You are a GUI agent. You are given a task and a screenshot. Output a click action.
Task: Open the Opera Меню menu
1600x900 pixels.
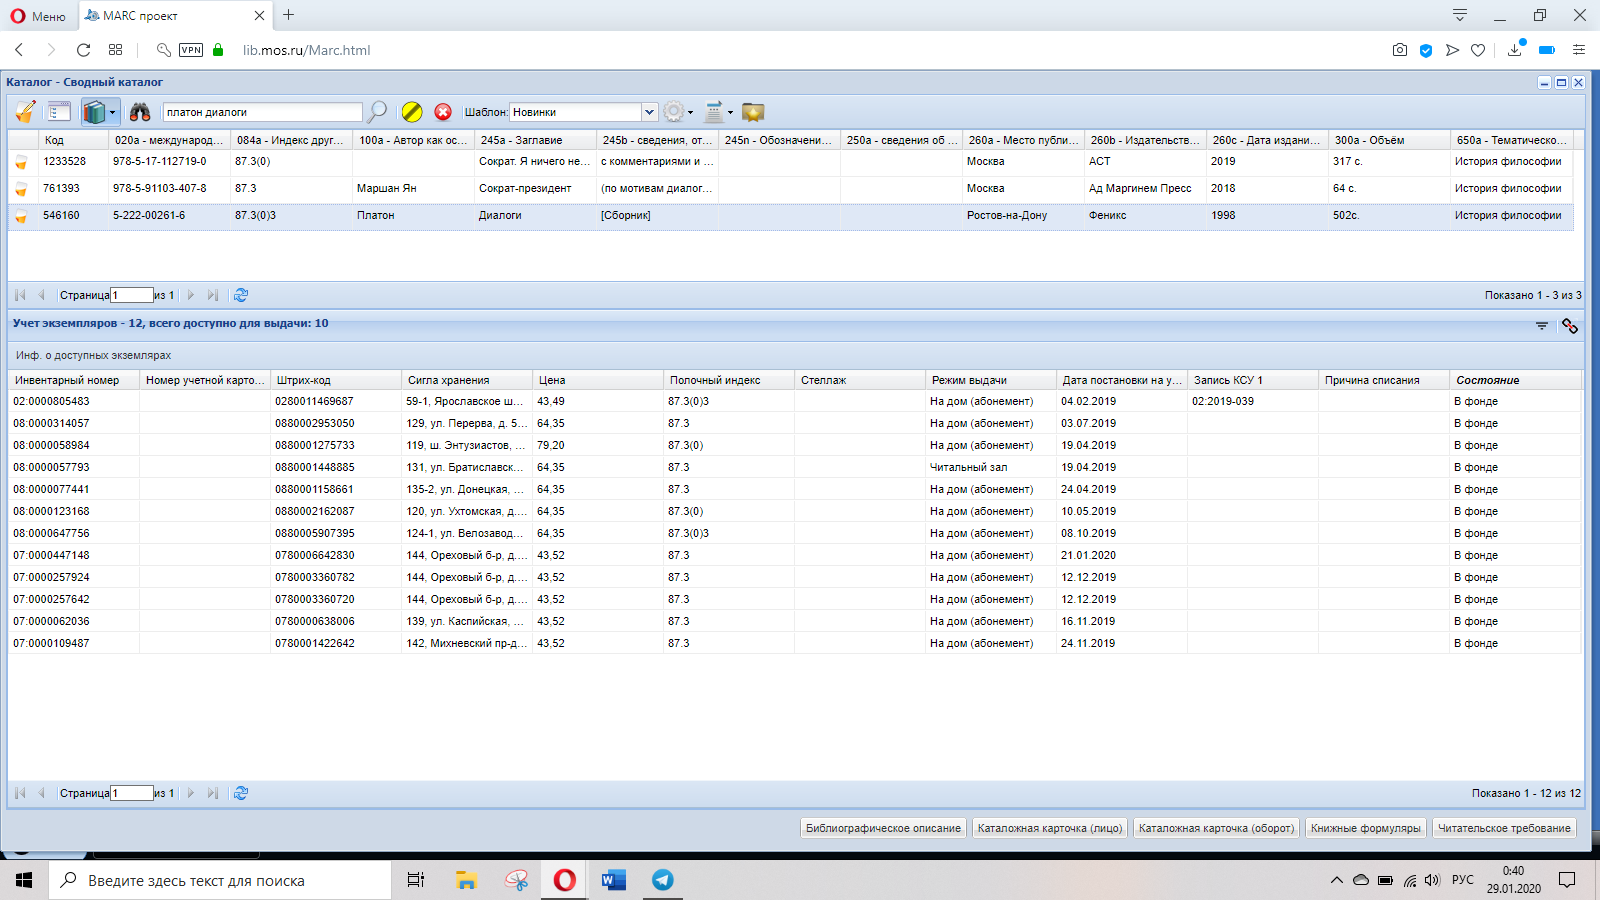click(x=38, y=16)
